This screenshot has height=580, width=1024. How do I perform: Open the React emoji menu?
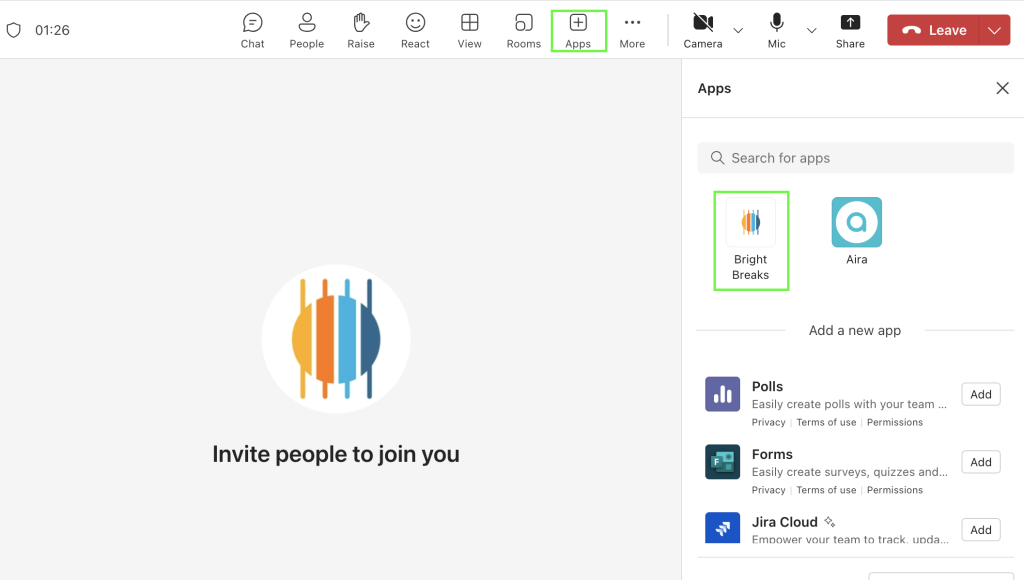415,30
